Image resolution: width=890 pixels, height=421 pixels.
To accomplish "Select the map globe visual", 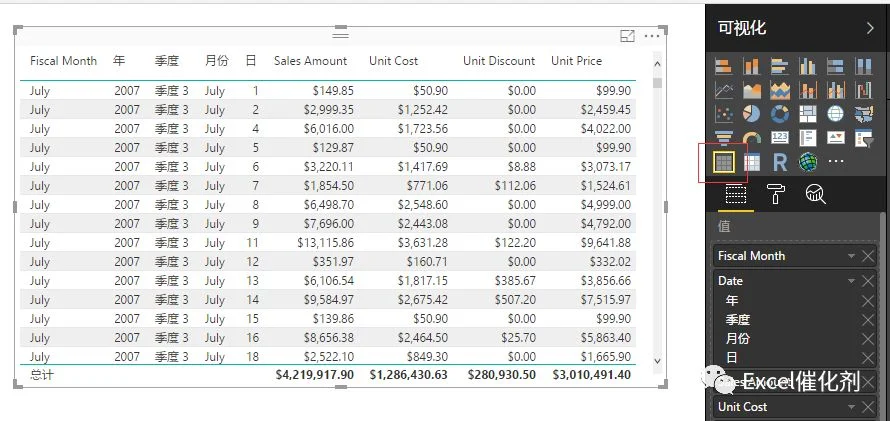I will click(x=836, y=114).
